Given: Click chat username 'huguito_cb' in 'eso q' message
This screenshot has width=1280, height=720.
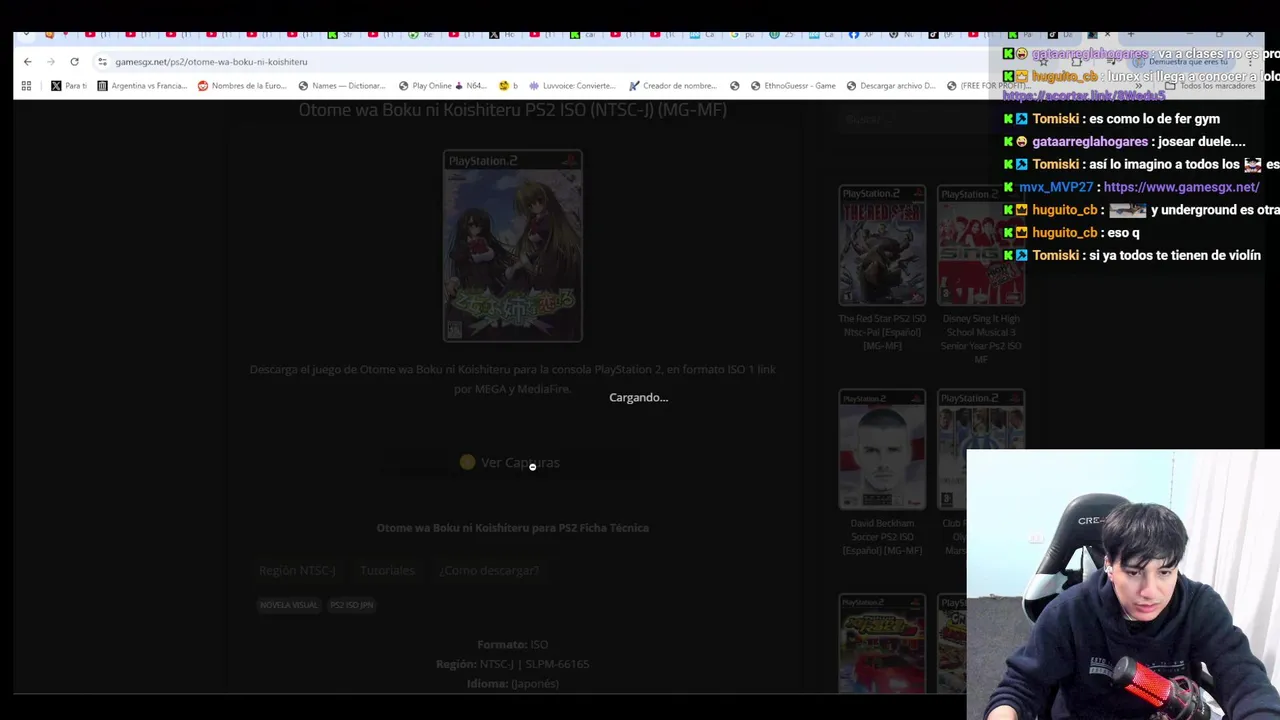Looking at the screenshot, I should 1065,233.
